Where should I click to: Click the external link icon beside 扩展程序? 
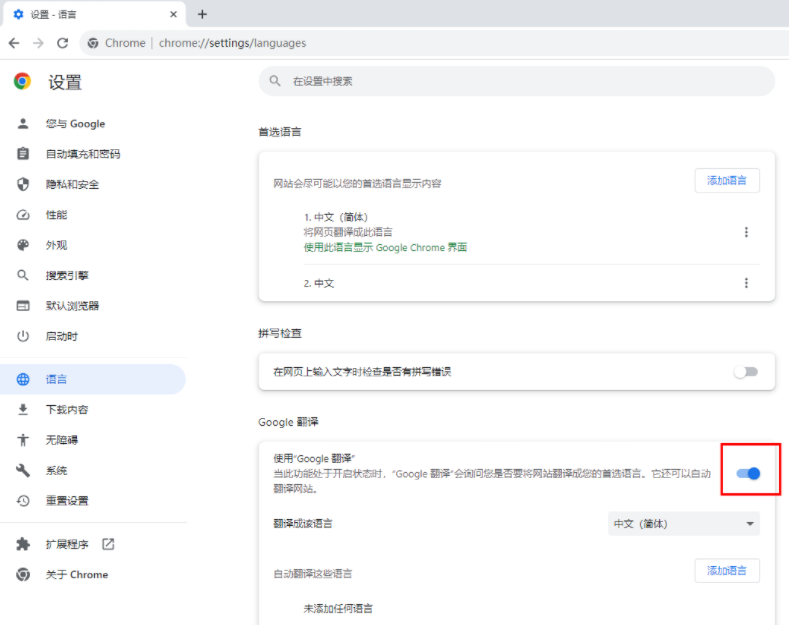point(108,544)
